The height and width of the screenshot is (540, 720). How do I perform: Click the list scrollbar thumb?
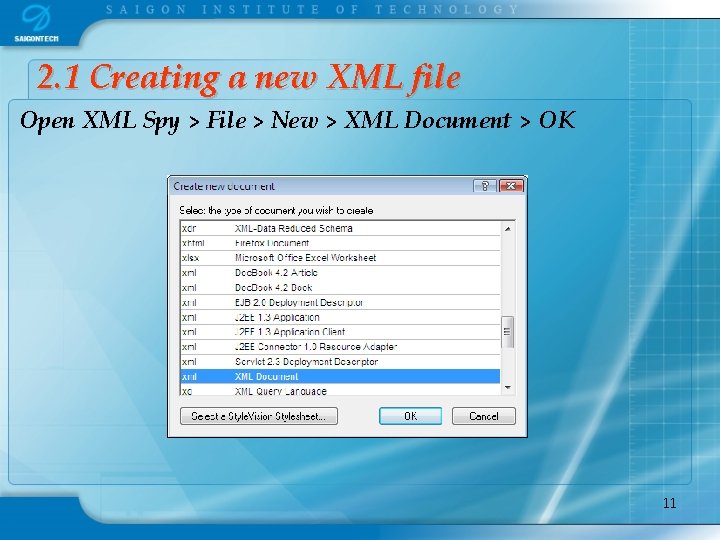tap(507, 332)
